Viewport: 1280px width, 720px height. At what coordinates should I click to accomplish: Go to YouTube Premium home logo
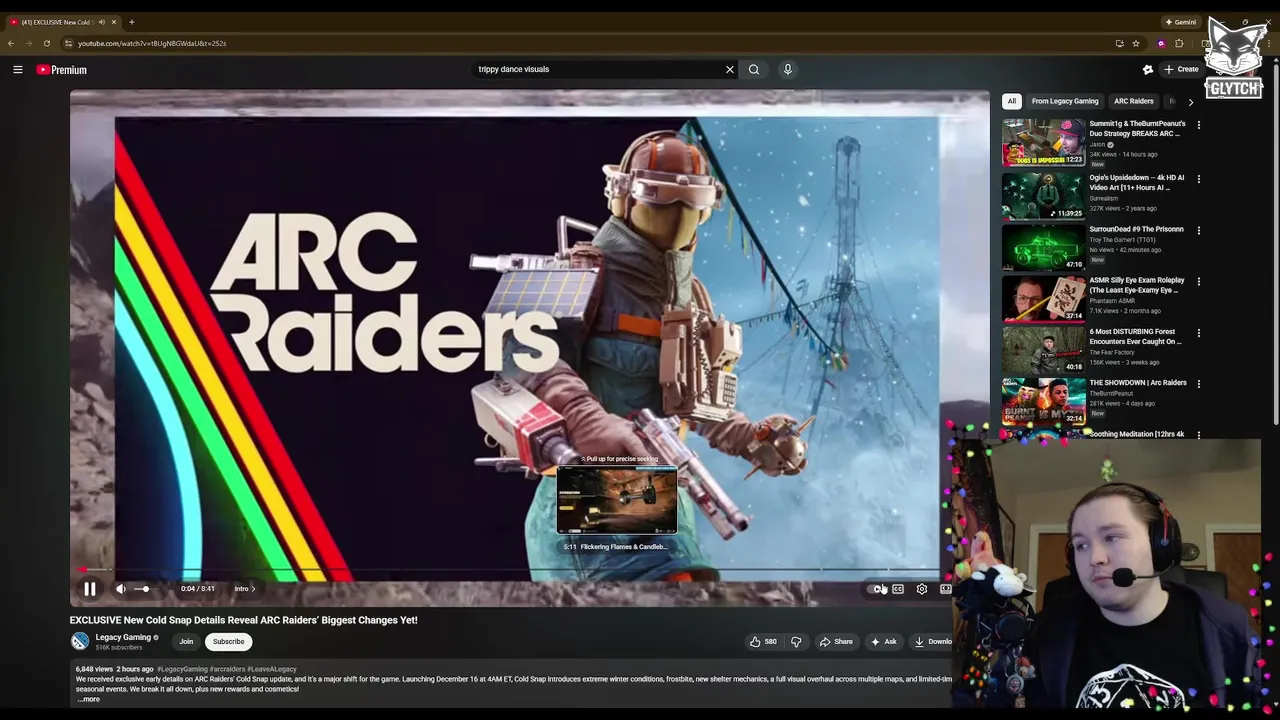62,70
